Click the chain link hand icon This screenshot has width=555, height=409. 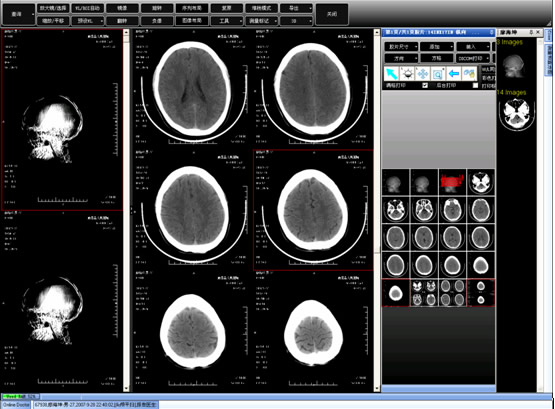pyautogui.click(x=469, y=74)
